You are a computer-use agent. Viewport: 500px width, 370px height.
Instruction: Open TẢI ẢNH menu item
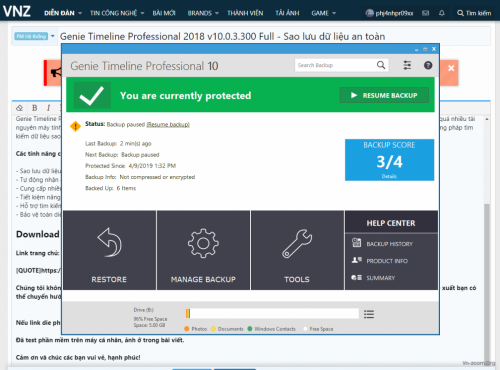(x=287, y=13)
